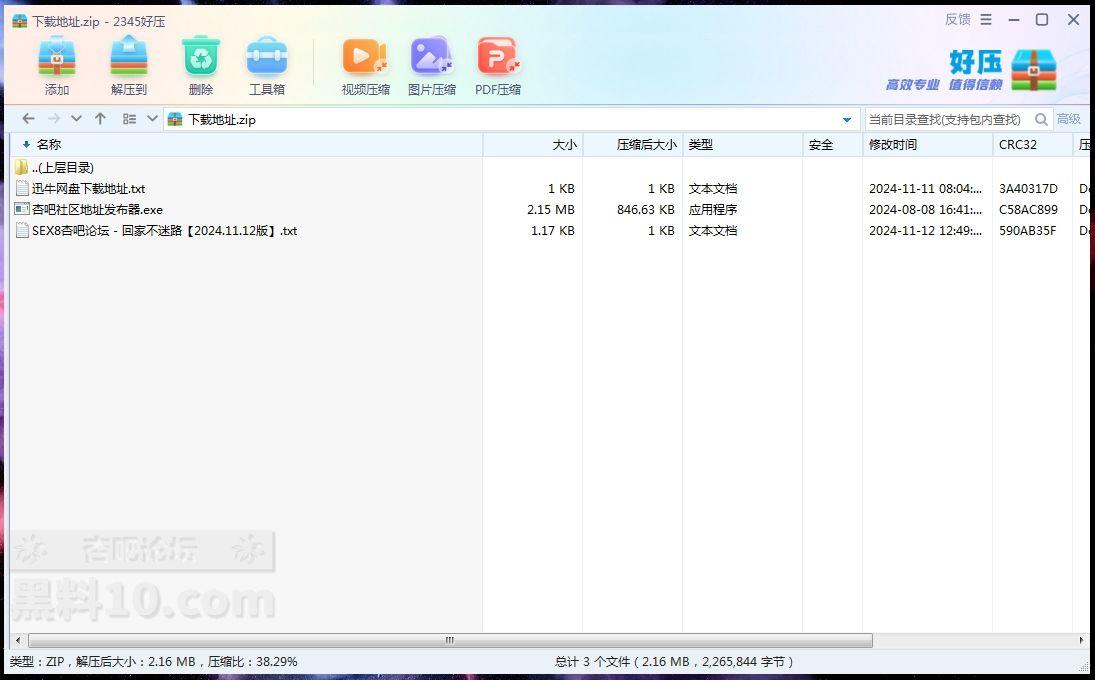Click the 846.63 KB compressed size cell
Viewport: 1095px width, 680px height.
[x=646, y=209]
